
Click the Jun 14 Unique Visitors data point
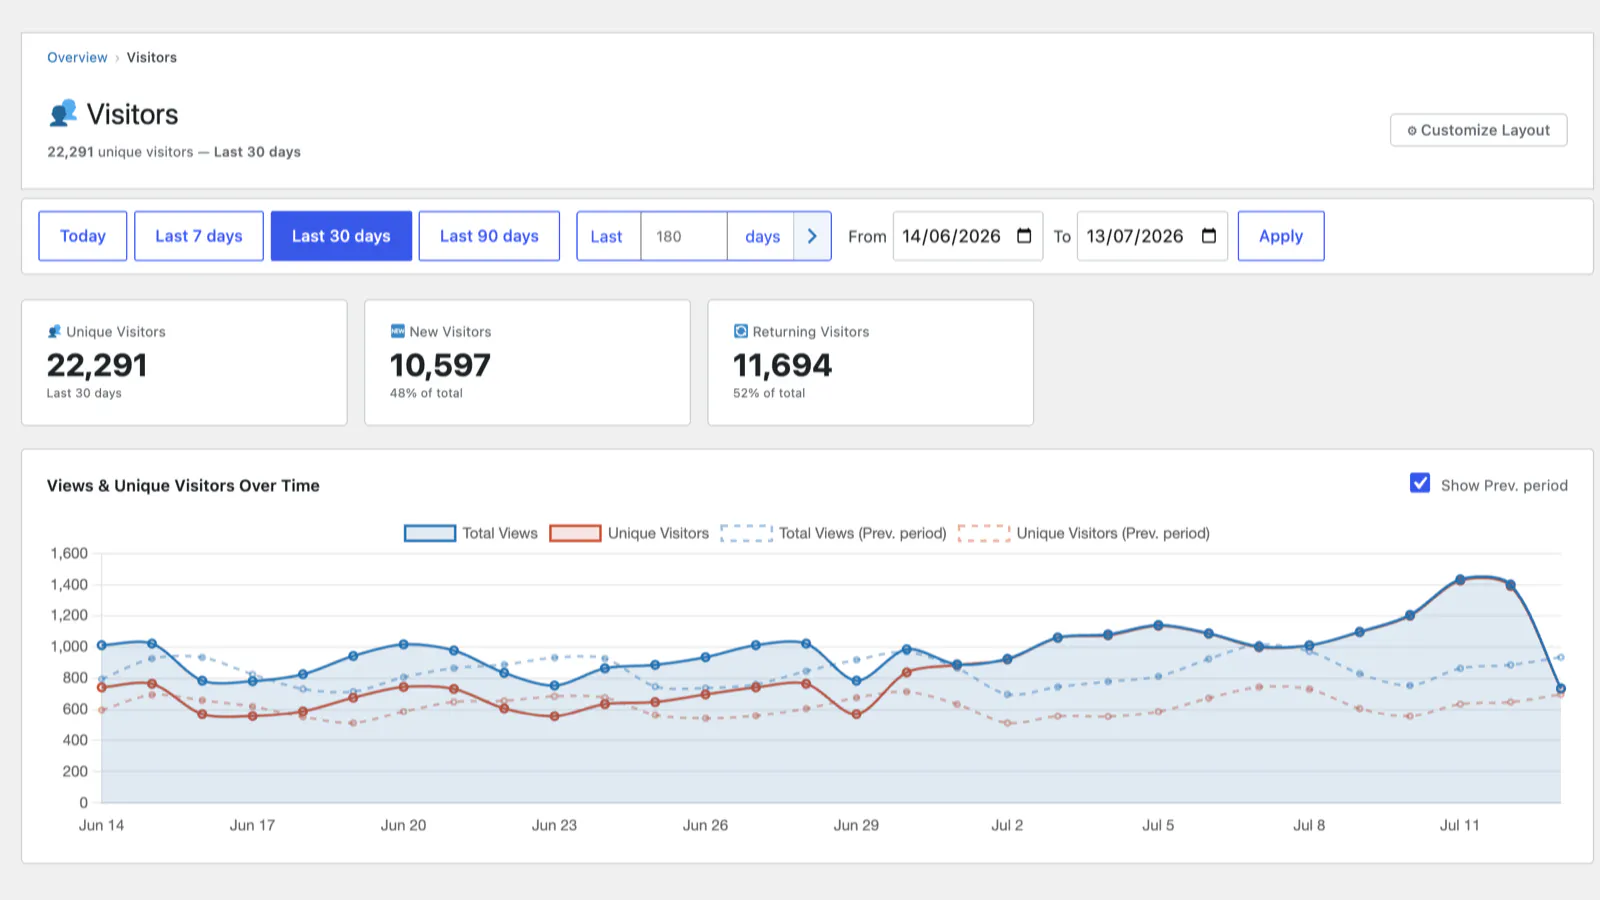pyautogui.click(x=102, y=688)
